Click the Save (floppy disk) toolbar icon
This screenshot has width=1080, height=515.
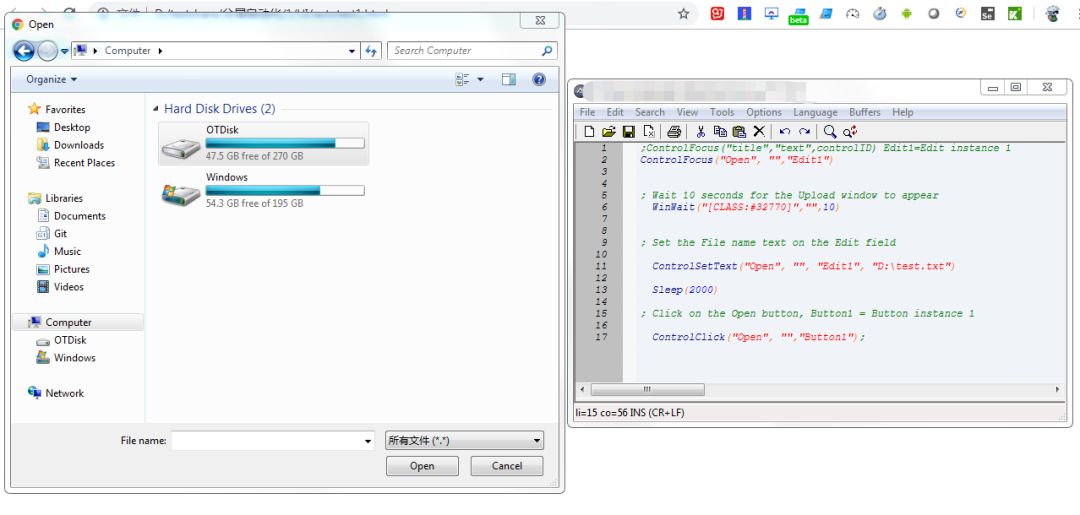(x=629, y=132)
